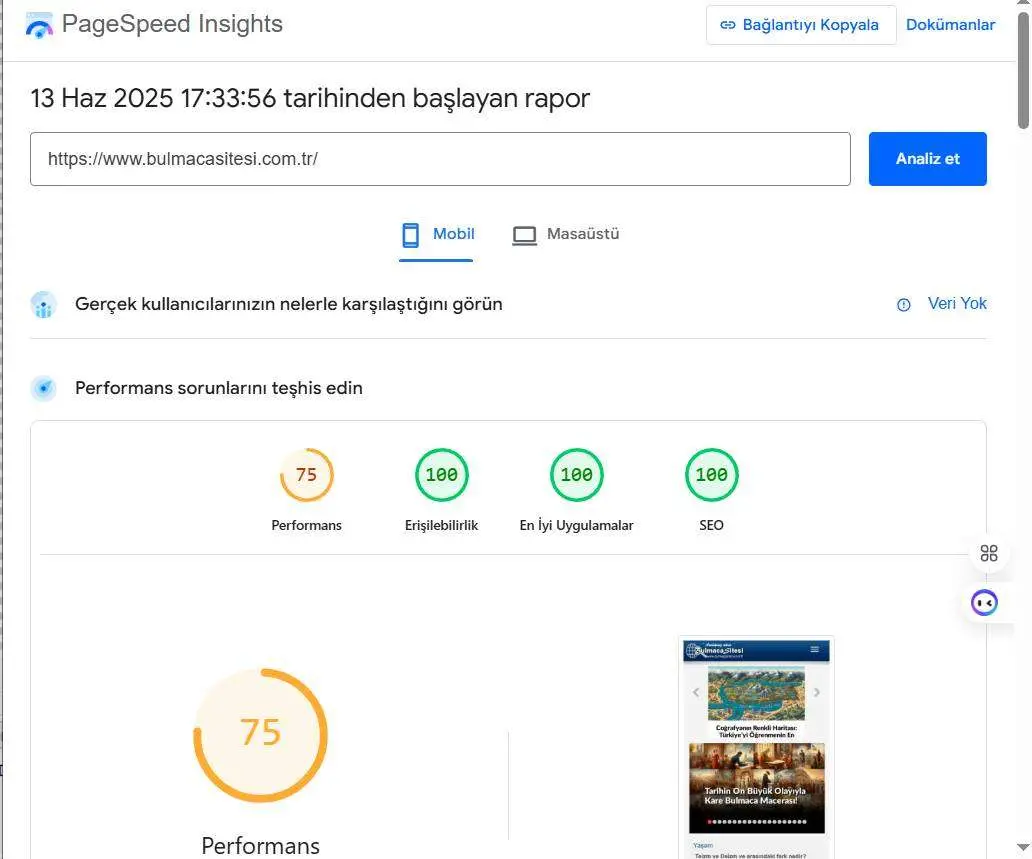
Task: Click the link icon in Bağlantıyı Kopyala
Action: pos(727,25)
